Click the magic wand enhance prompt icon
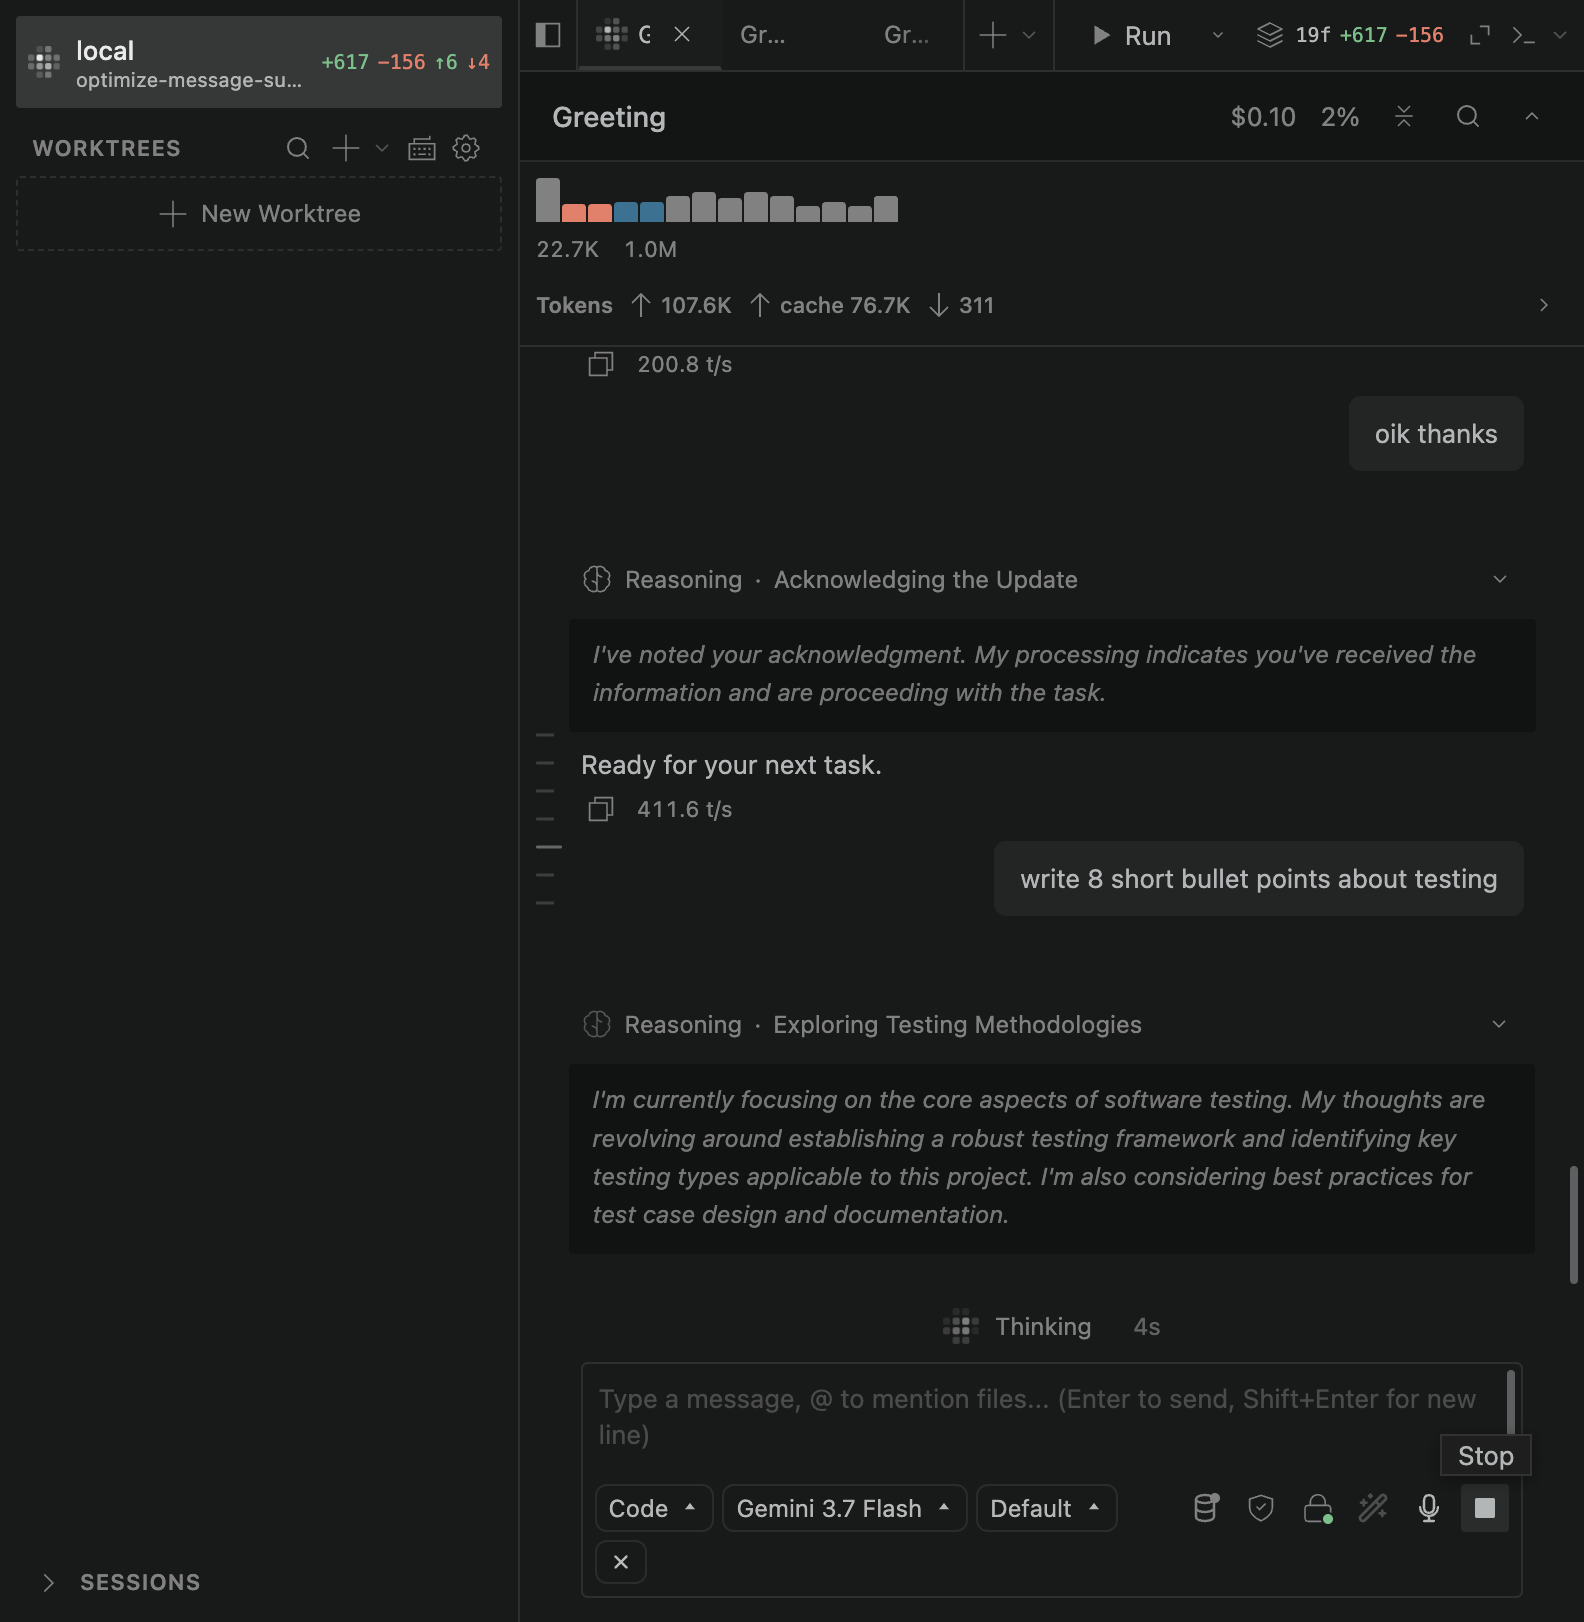 pyautogui.click(x=1373, y=1508)
